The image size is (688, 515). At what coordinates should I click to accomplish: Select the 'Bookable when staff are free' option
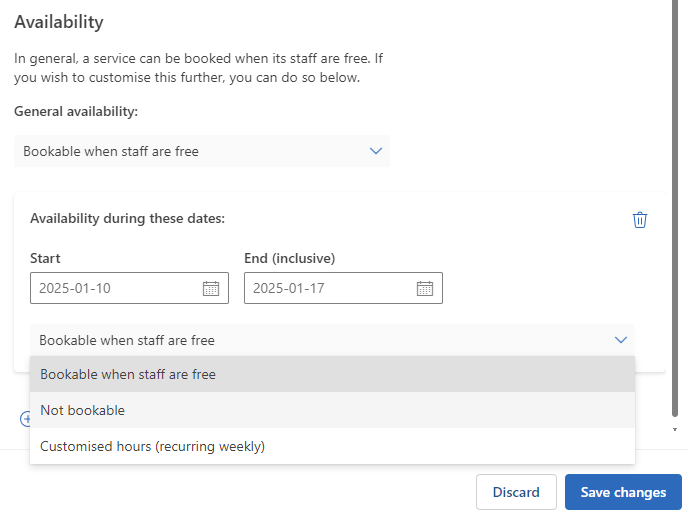(x=128, y=375)
